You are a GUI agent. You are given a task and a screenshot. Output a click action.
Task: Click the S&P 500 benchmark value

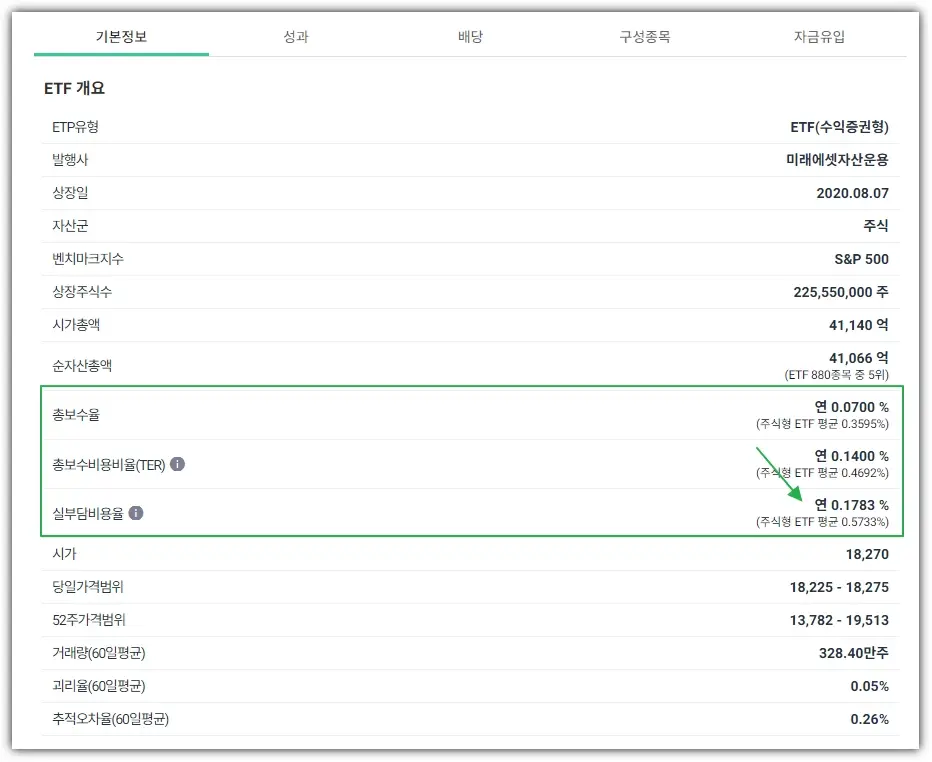pos(861,259)
